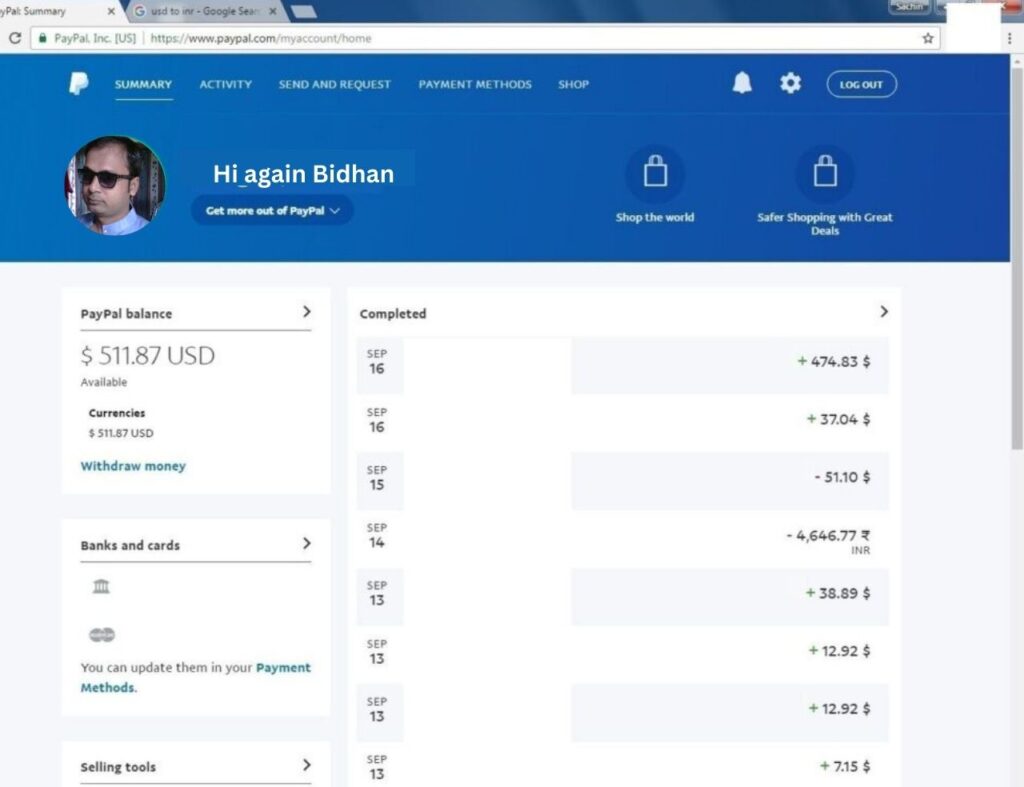The image size is (1024, 787).
Task: Expand the Completed transactions arrow
Action: (x=883, y=312)
